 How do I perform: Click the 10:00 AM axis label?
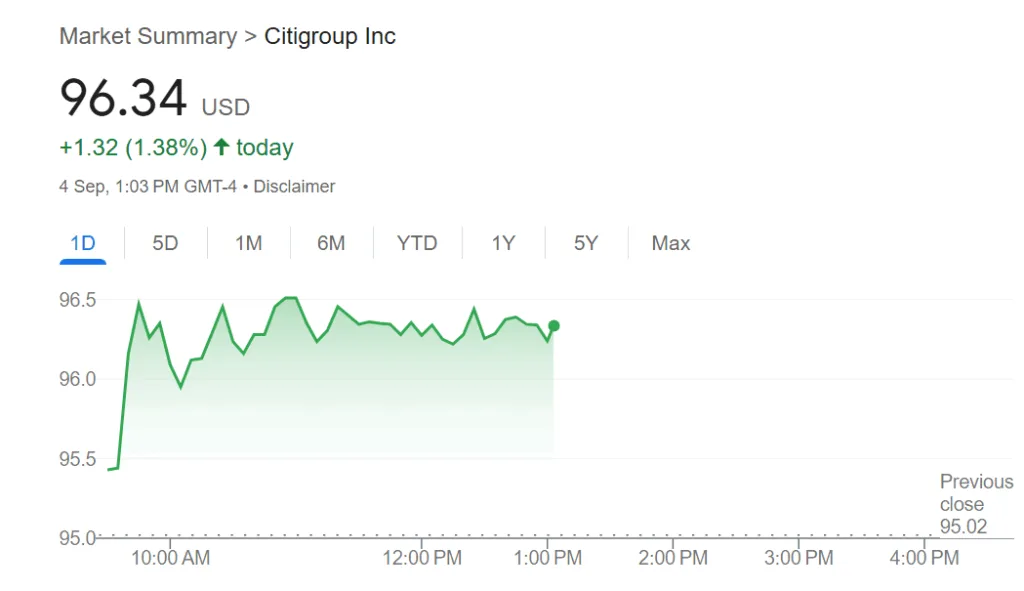[x=170, y=558]
